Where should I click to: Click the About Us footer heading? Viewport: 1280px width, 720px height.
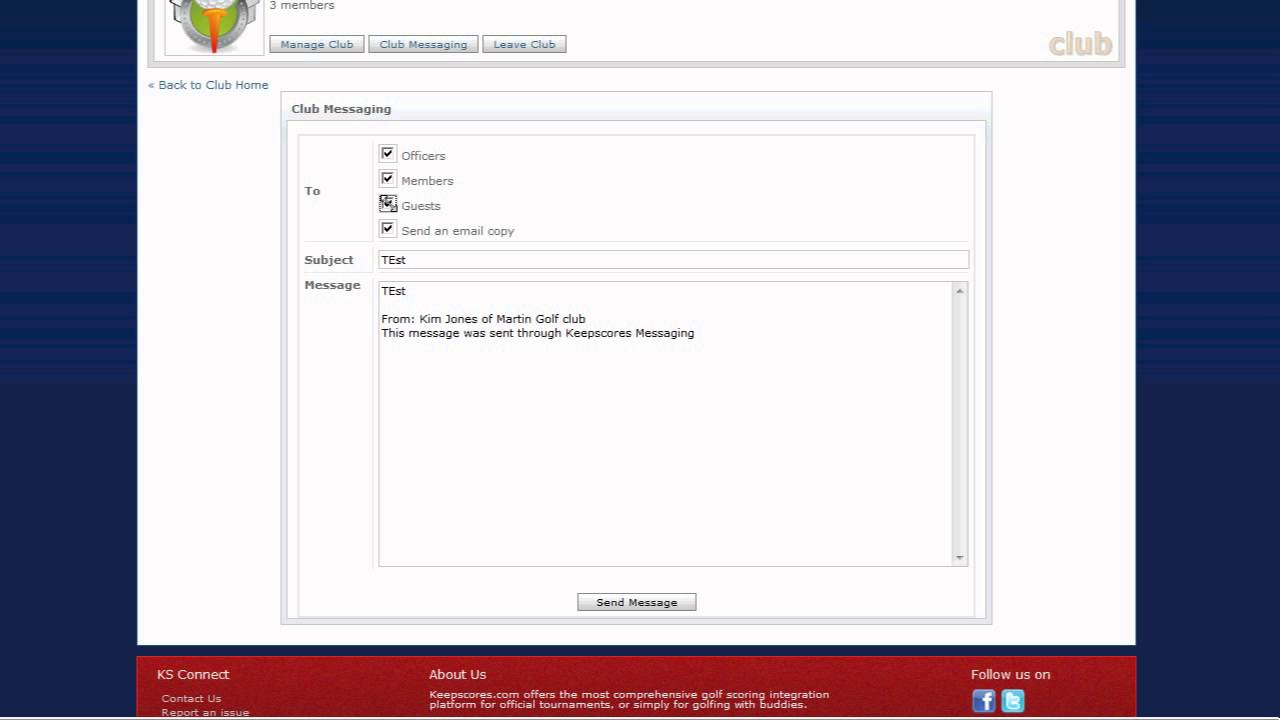point(457,674)
